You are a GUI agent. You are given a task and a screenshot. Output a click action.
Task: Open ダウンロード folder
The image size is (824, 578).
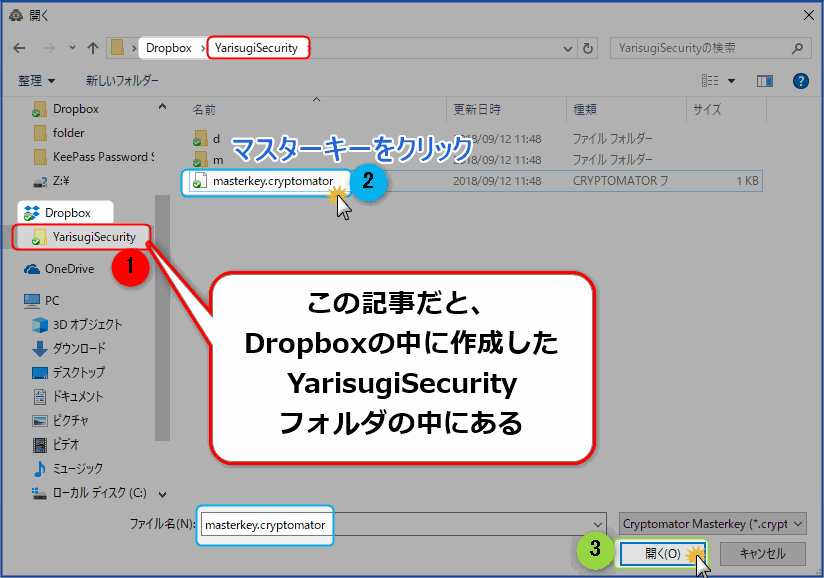tap(79, 348)
